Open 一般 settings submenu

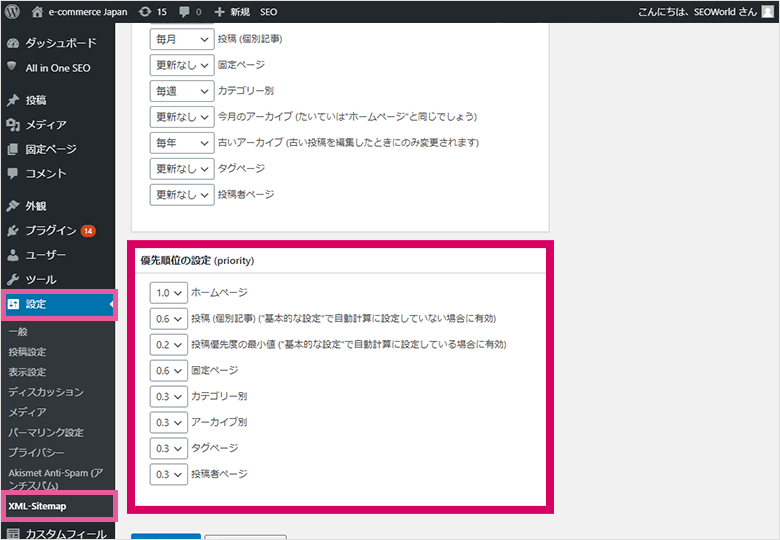(x=18, y=332)
